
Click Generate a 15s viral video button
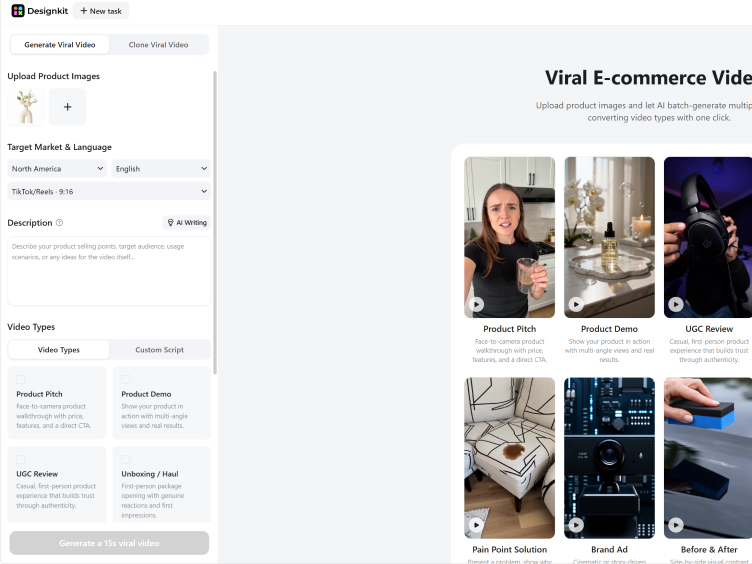tap(109, 543)
